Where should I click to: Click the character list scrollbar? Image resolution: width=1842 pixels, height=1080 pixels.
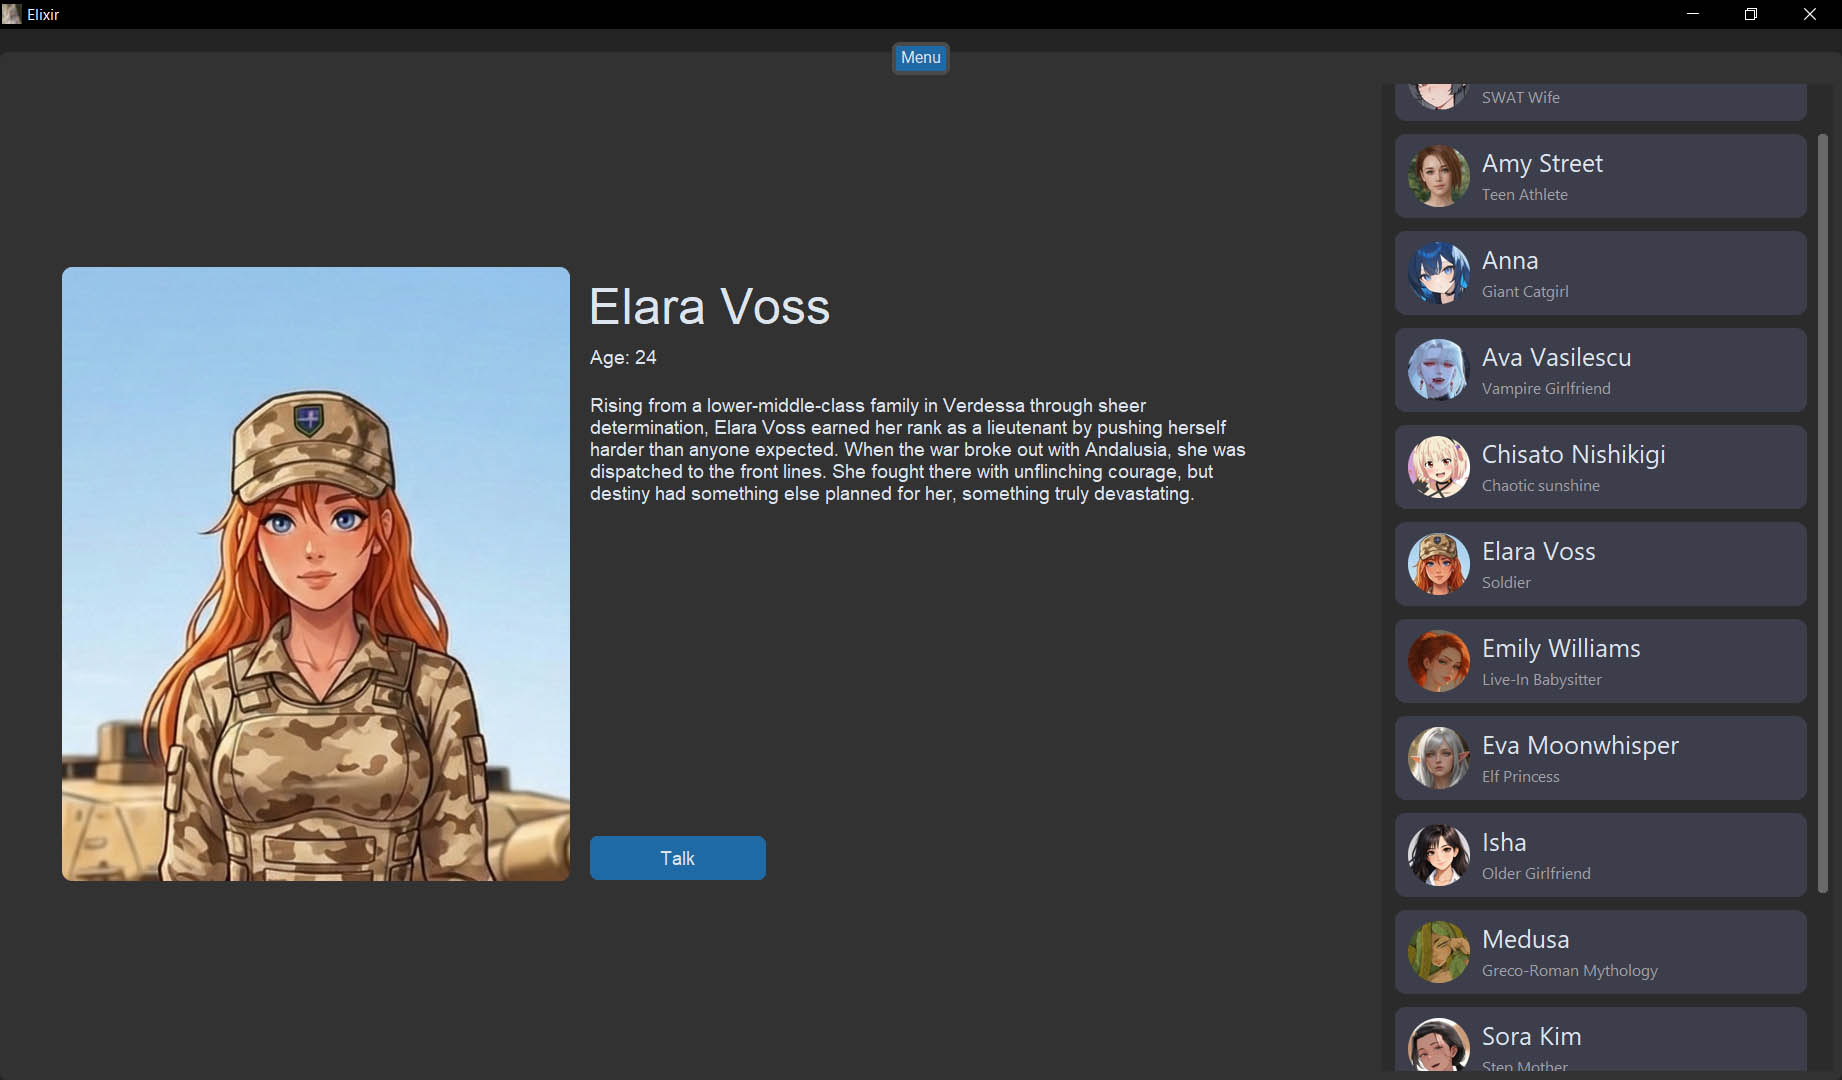tap(1822, 513)
